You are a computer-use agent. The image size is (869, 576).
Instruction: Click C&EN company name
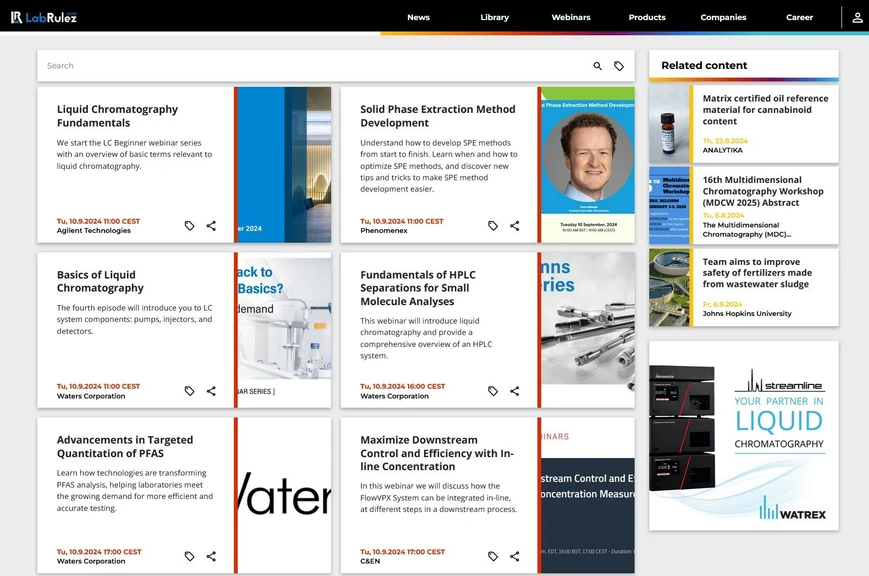pyautogui.click(x=370, y=561)
